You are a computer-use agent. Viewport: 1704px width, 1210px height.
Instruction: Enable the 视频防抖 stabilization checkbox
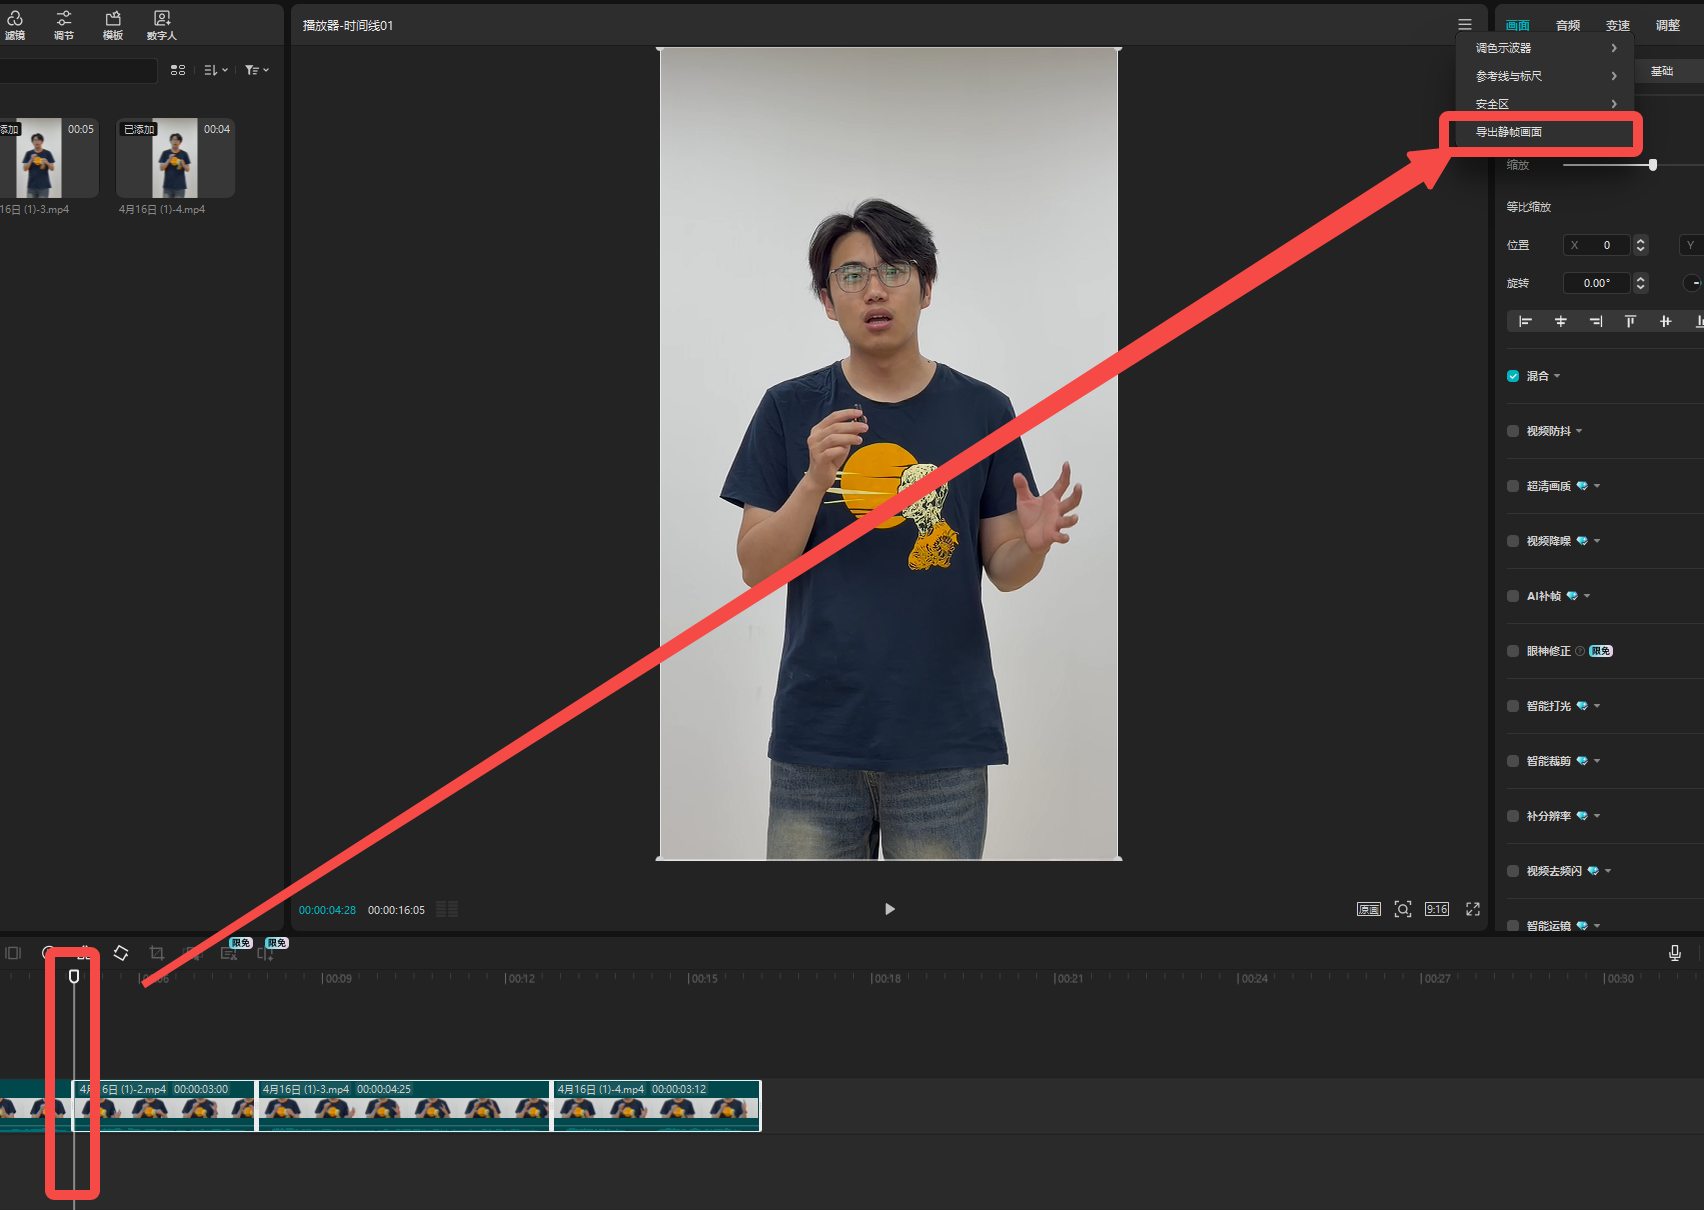coord(1513,431)
